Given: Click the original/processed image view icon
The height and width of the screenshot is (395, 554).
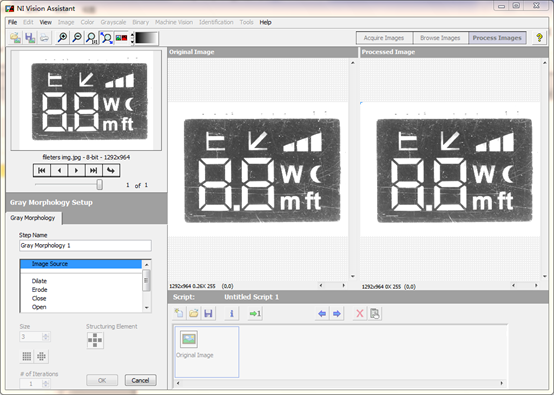Looking at the screenshot, I should pos(121,38).
